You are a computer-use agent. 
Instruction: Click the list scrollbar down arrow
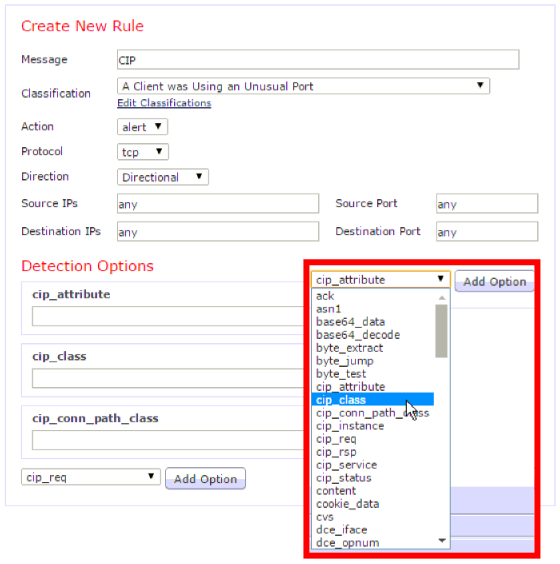click(x=442, y=540)
